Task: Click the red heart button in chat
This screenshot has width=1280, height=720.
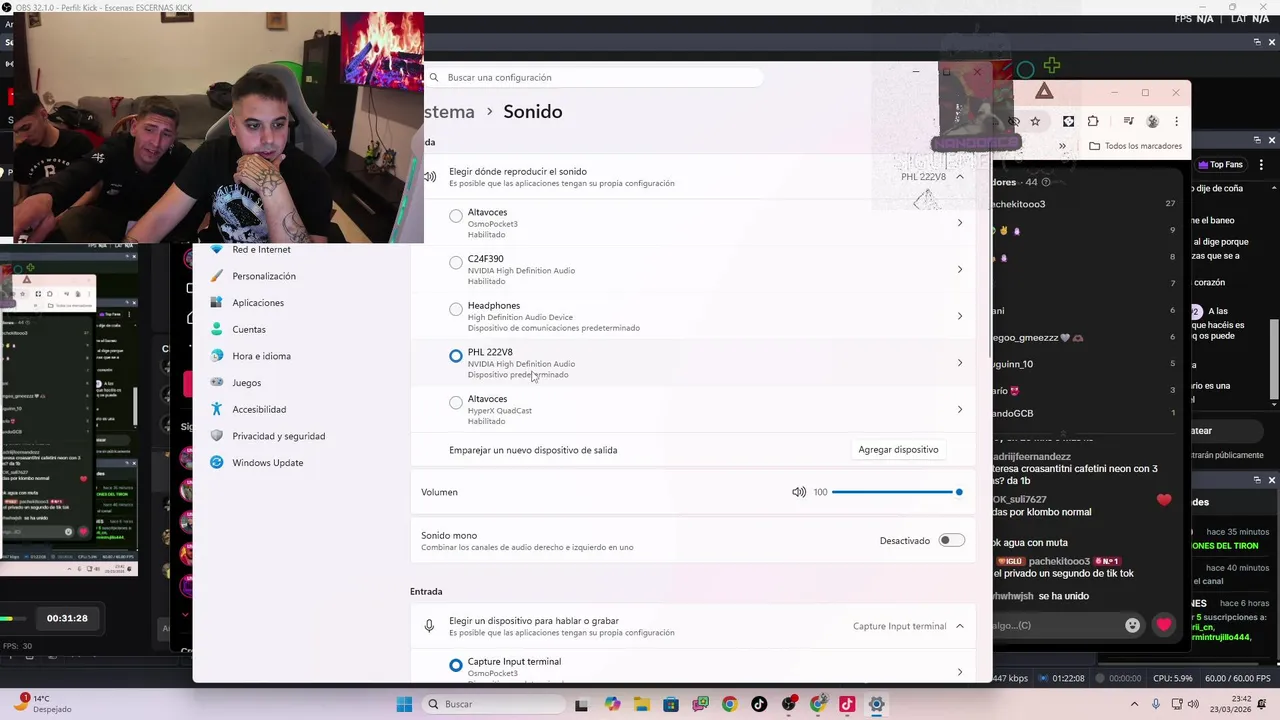Action: [1163, 625]
